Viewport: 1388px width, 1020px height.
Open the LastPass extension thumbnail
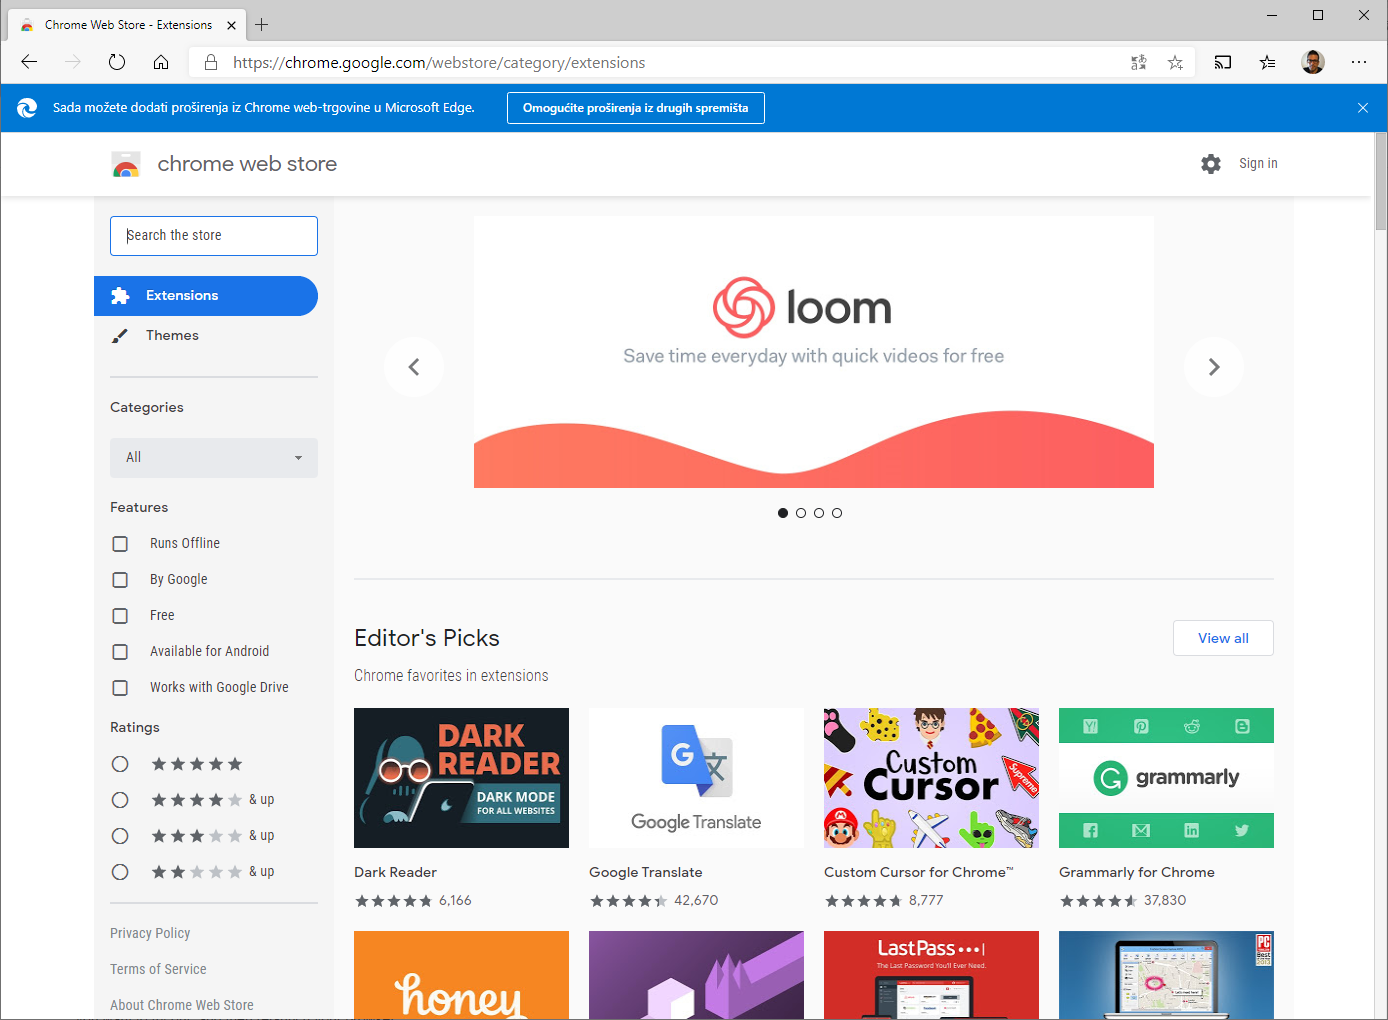931,975
